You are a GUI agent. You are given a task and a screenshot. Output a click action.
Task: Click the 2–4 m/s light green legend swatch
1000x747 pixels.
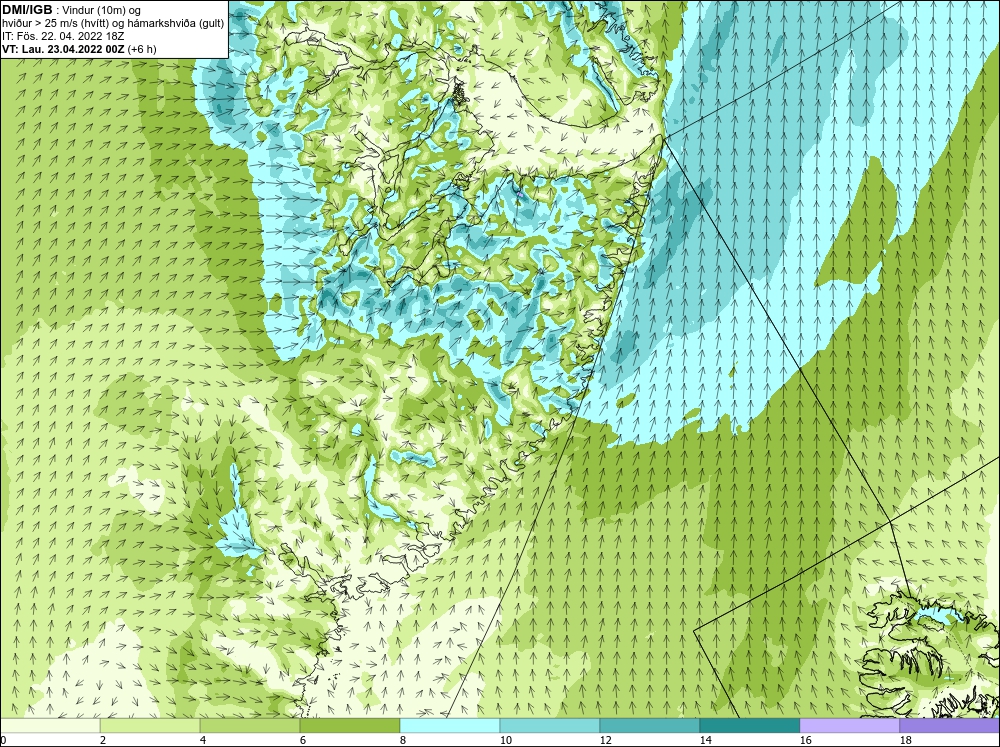150,725
